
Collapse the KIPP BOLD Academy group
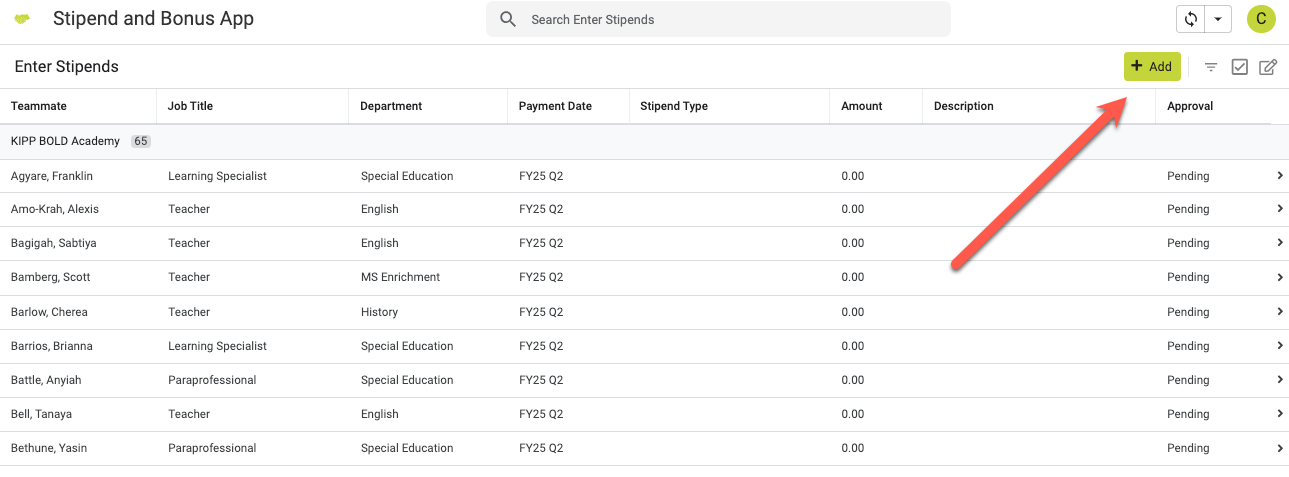(x=65, y=141)
